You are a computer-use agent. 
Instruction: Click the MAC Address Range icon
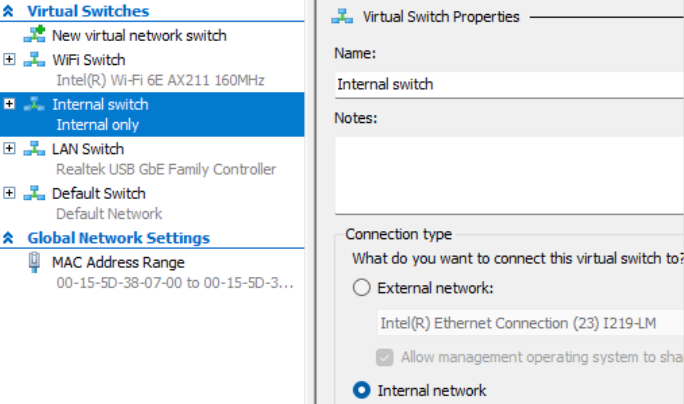coord(34,262)
